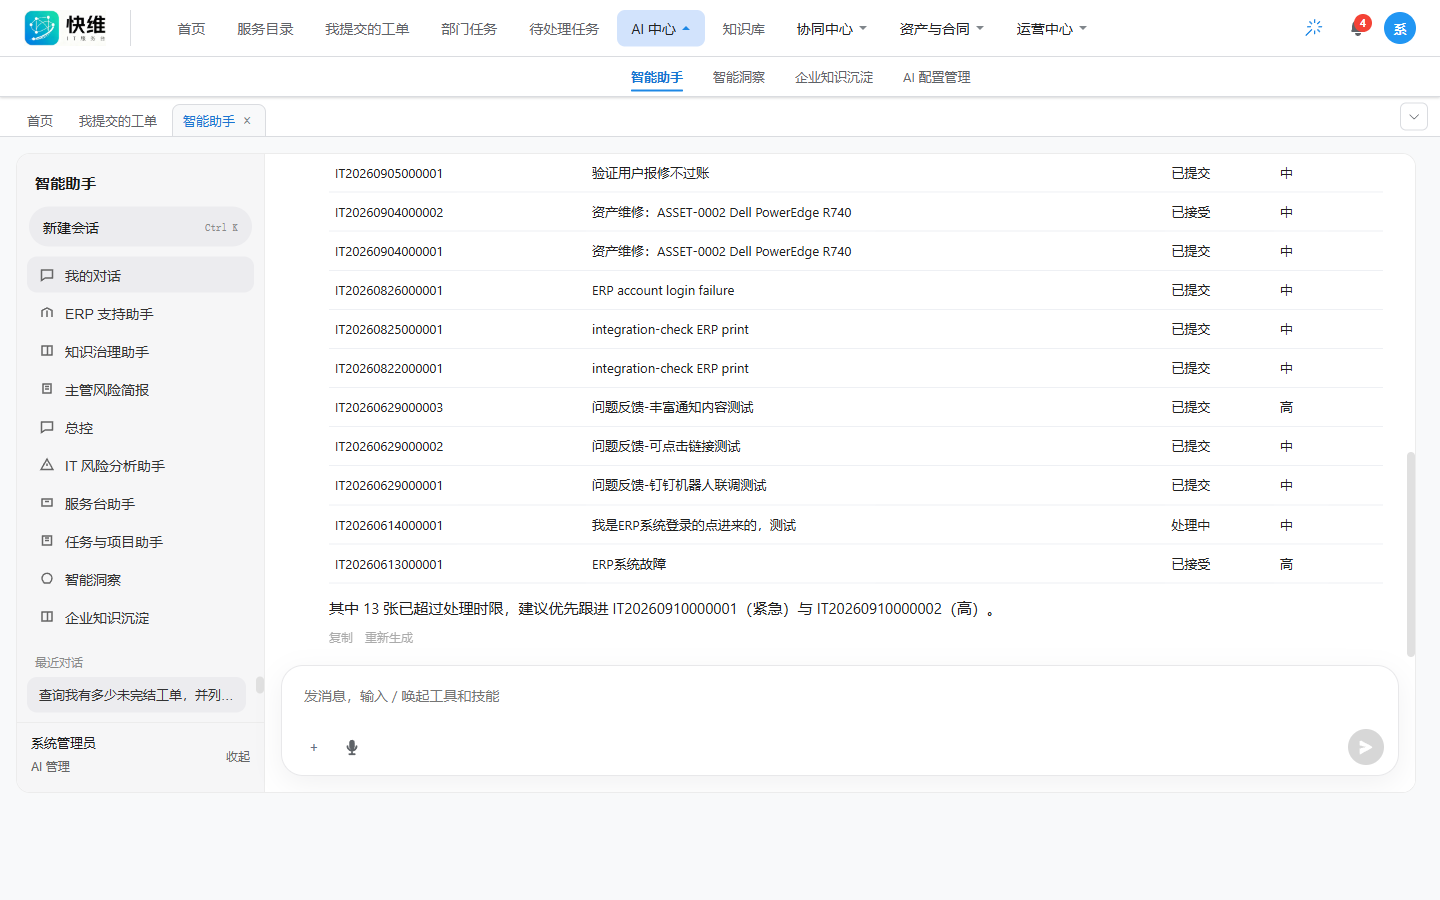
Task: Click the 企业知识沉淀 icon in sidebar
Action: tap(47, 617)
